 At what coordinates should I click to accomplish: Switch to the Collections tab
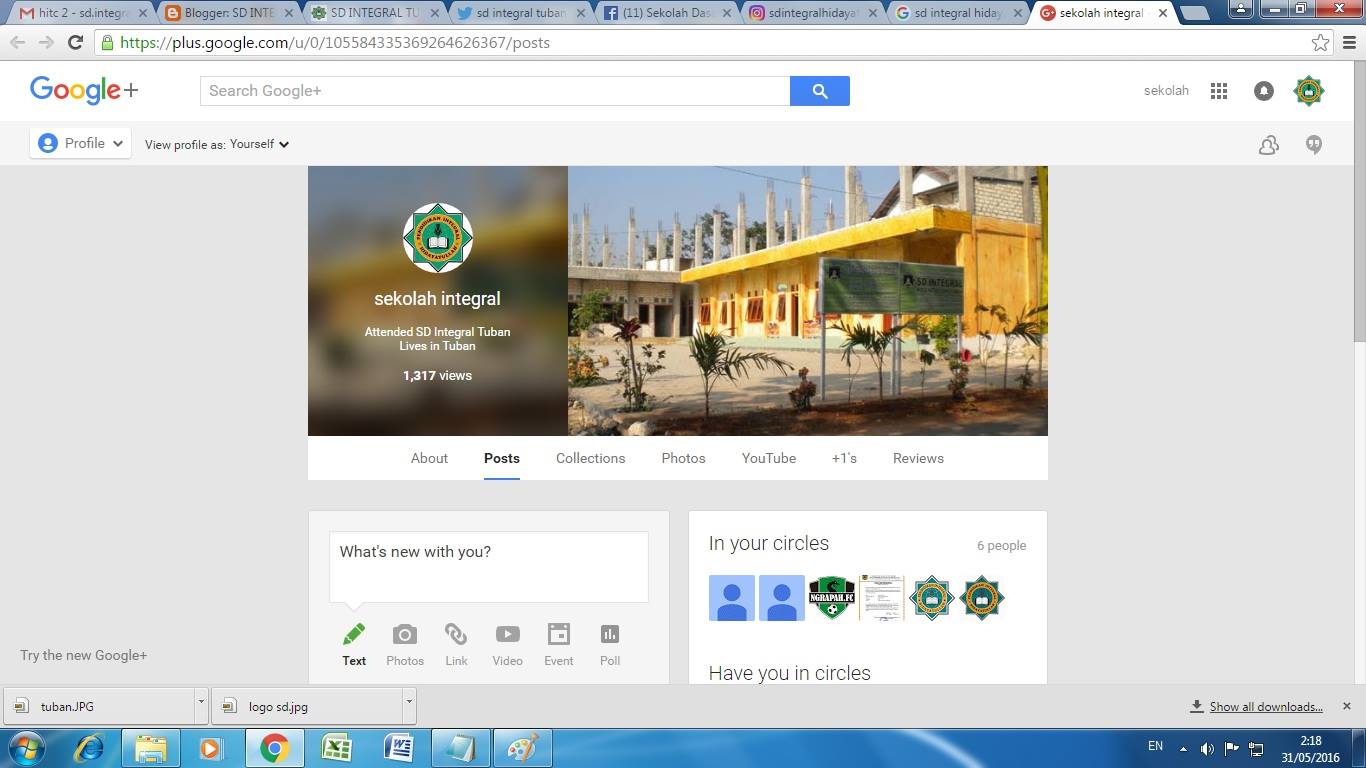coord(590,458)
